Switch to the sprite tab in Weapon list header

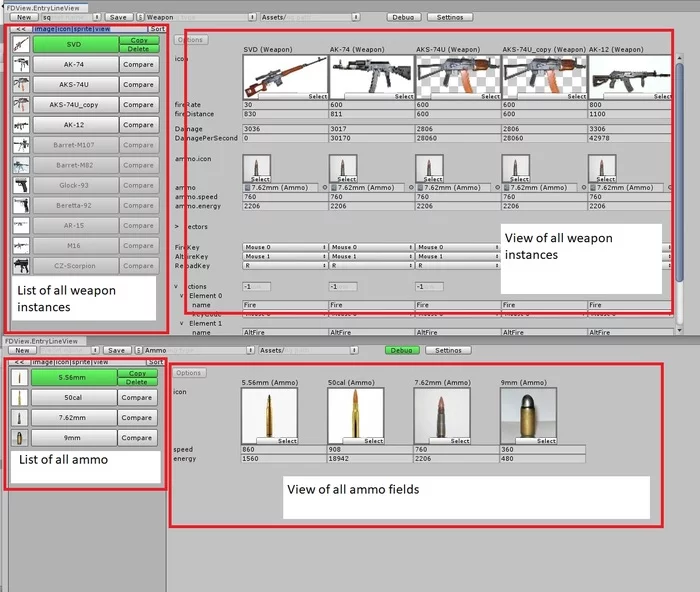point(83,29)
